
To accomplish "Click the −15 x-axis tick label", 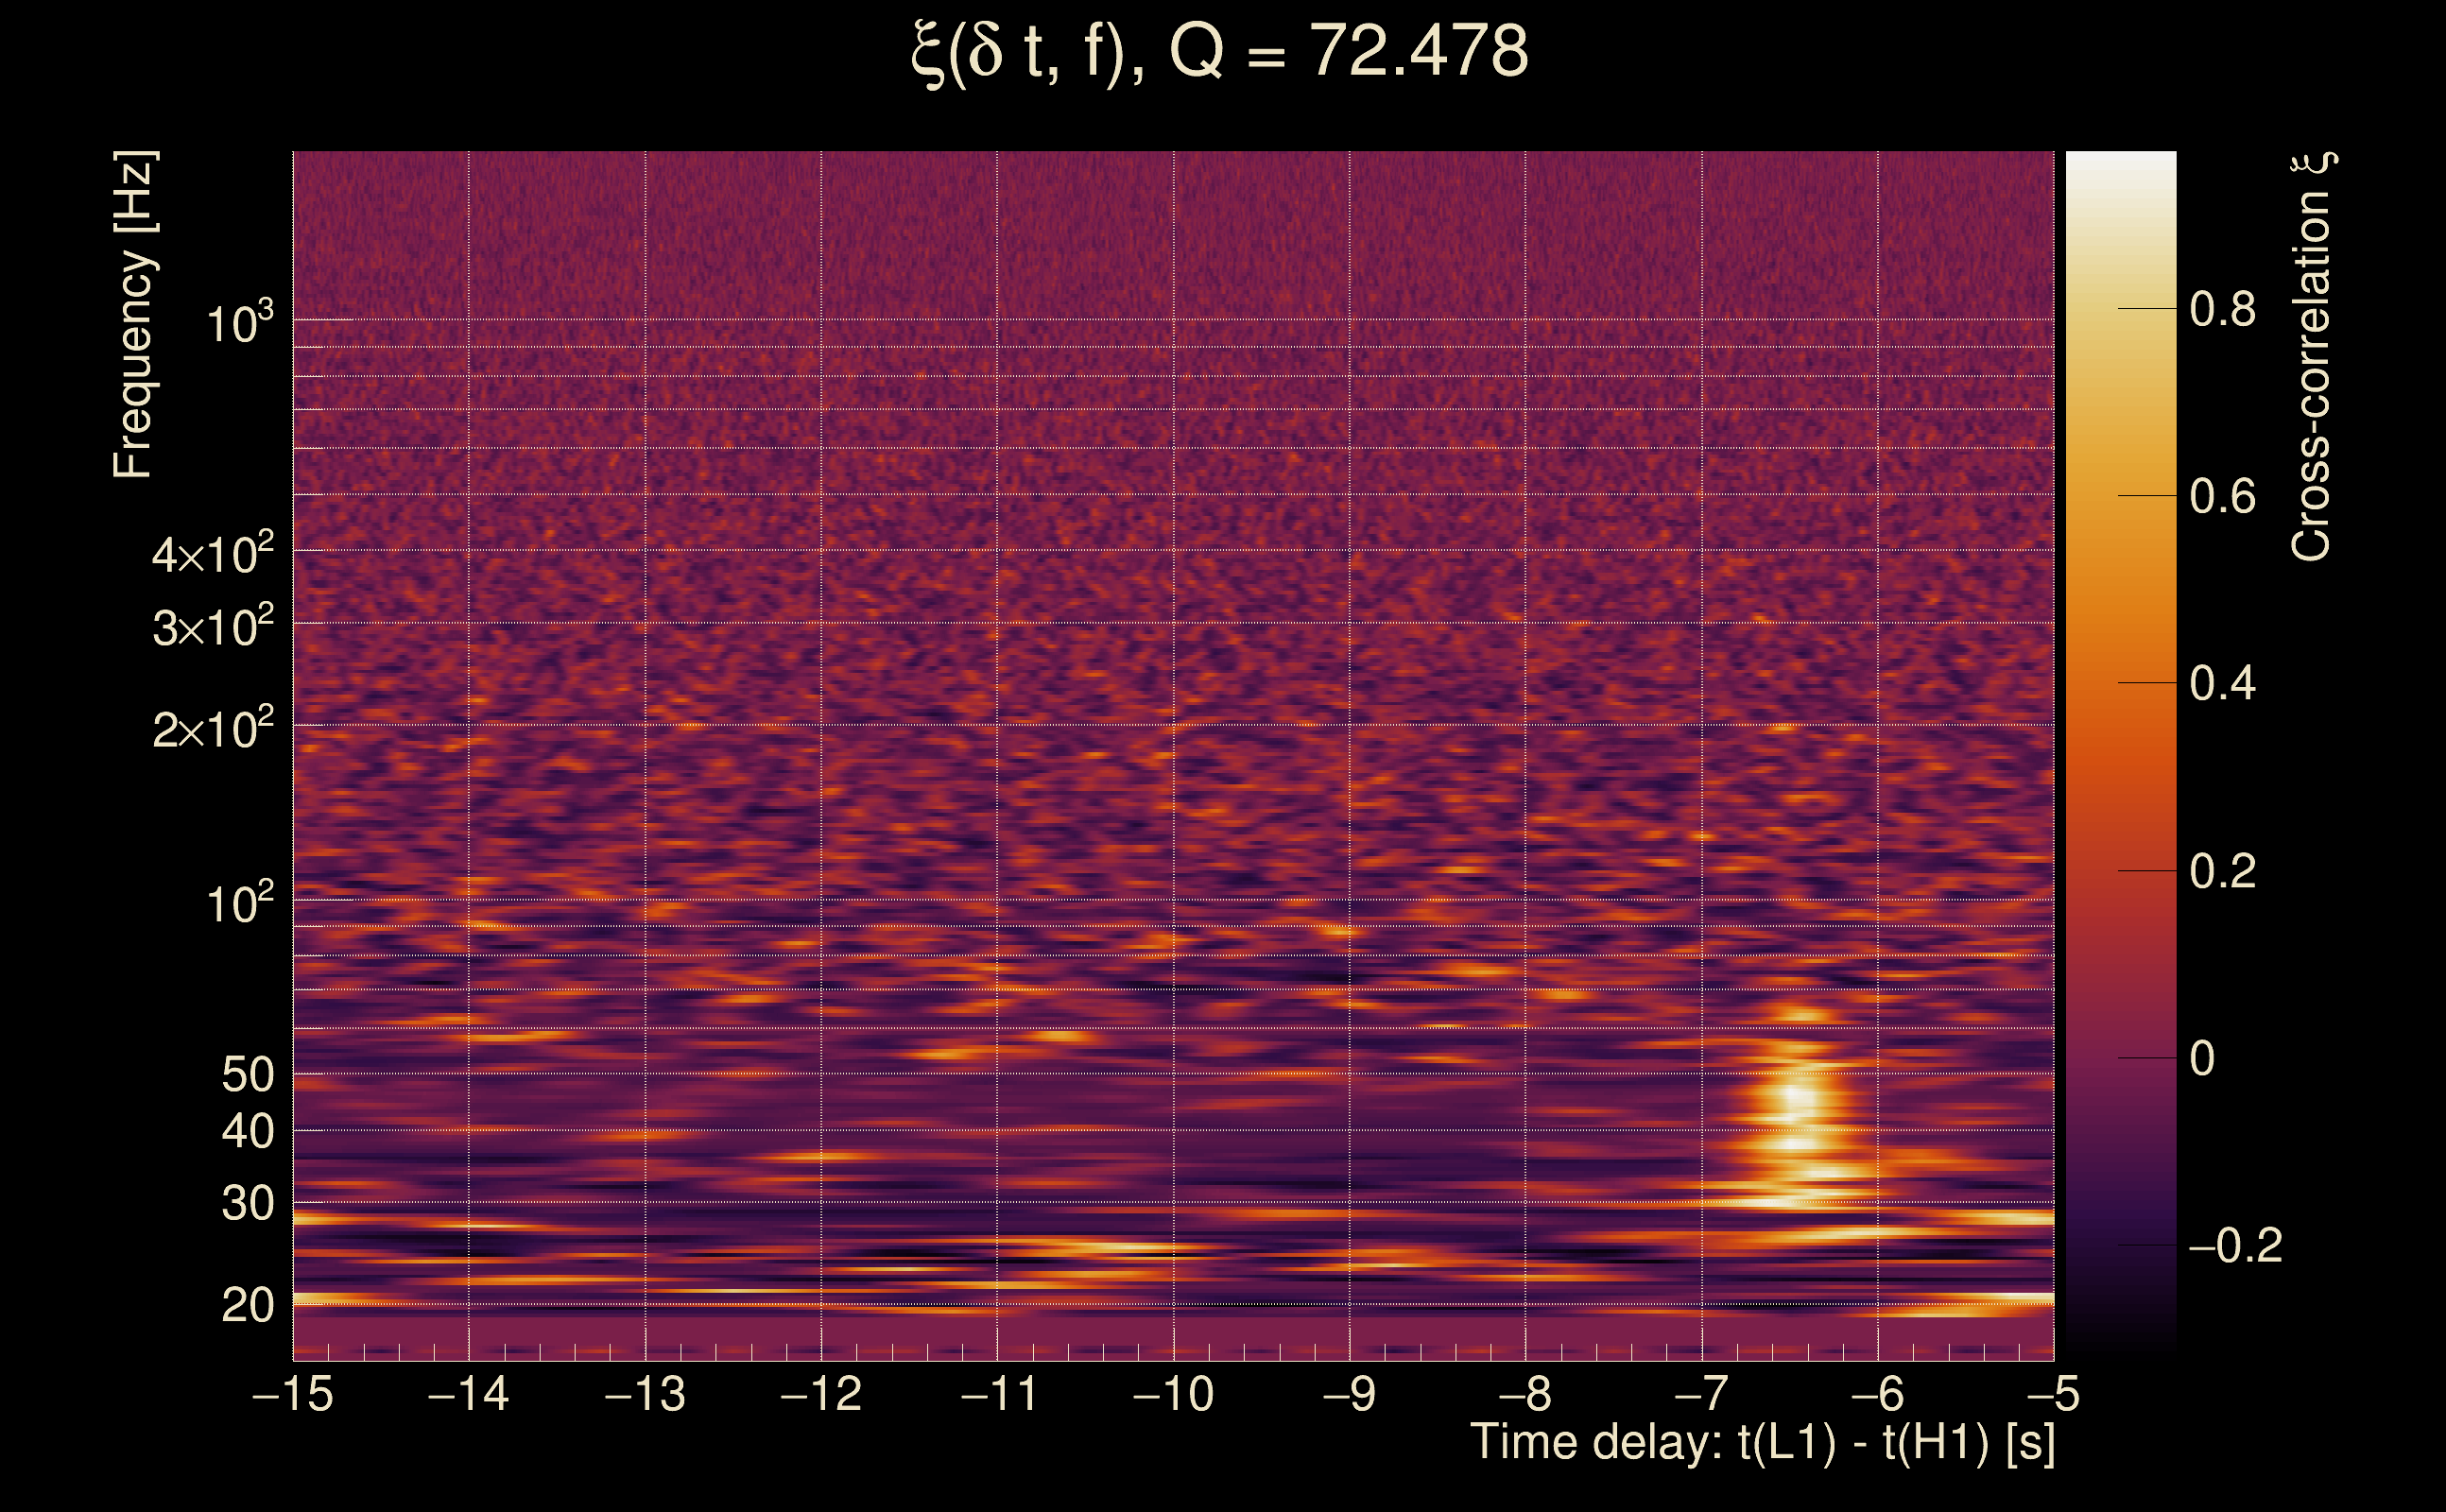I will click(293, 1394).
